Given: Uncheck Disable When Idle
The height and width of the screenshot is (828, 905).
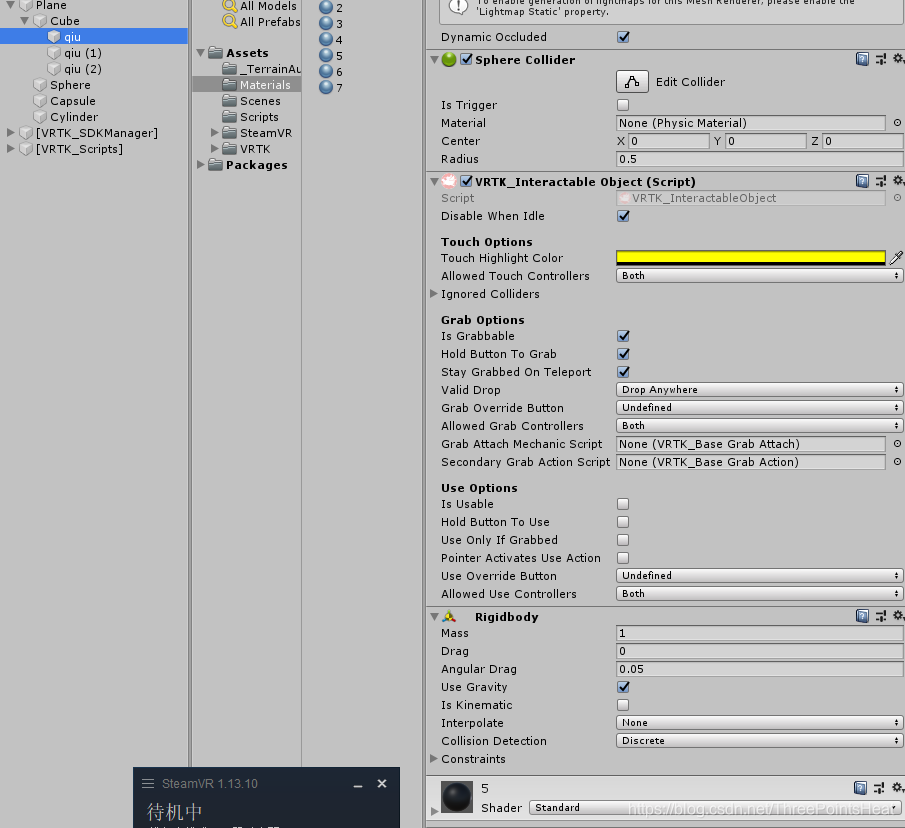Looking at the screenshot, I should point(623,216).
